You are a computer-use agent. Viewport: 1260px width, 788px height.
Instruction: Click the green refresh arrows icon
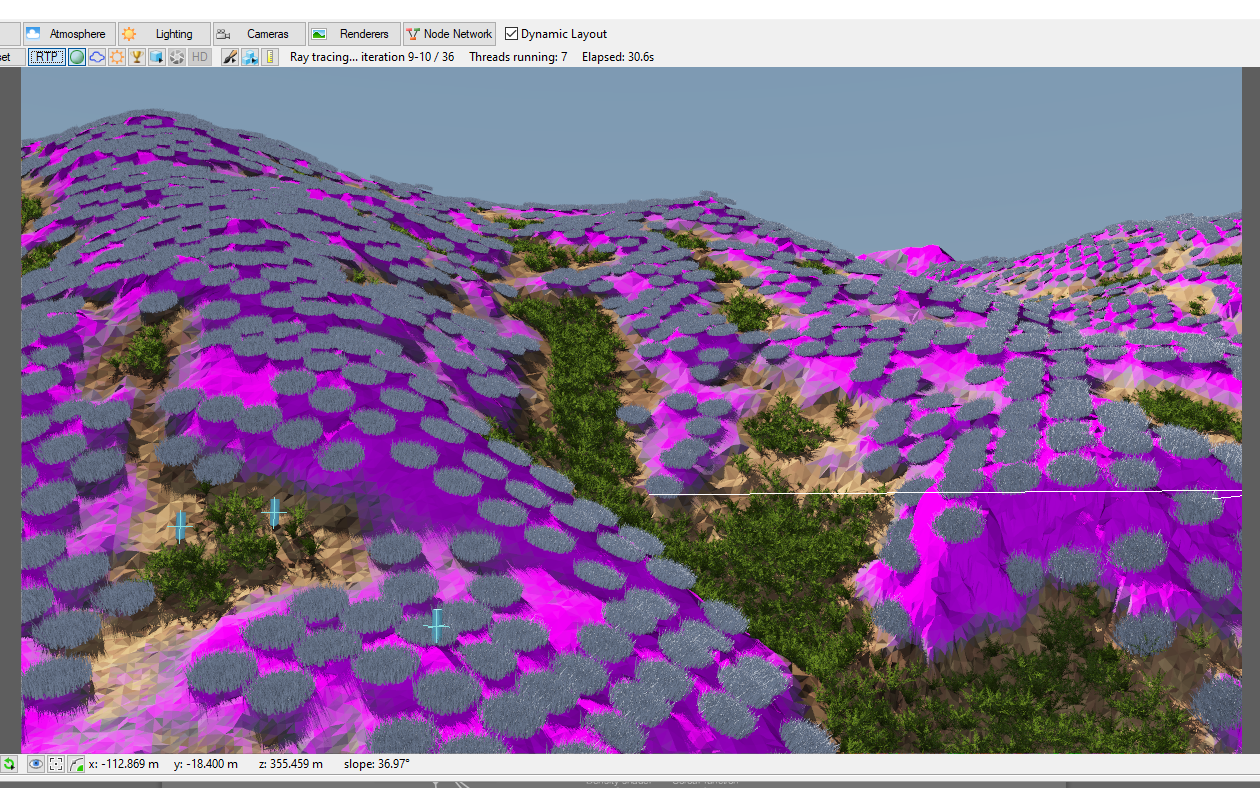(9, 764)
